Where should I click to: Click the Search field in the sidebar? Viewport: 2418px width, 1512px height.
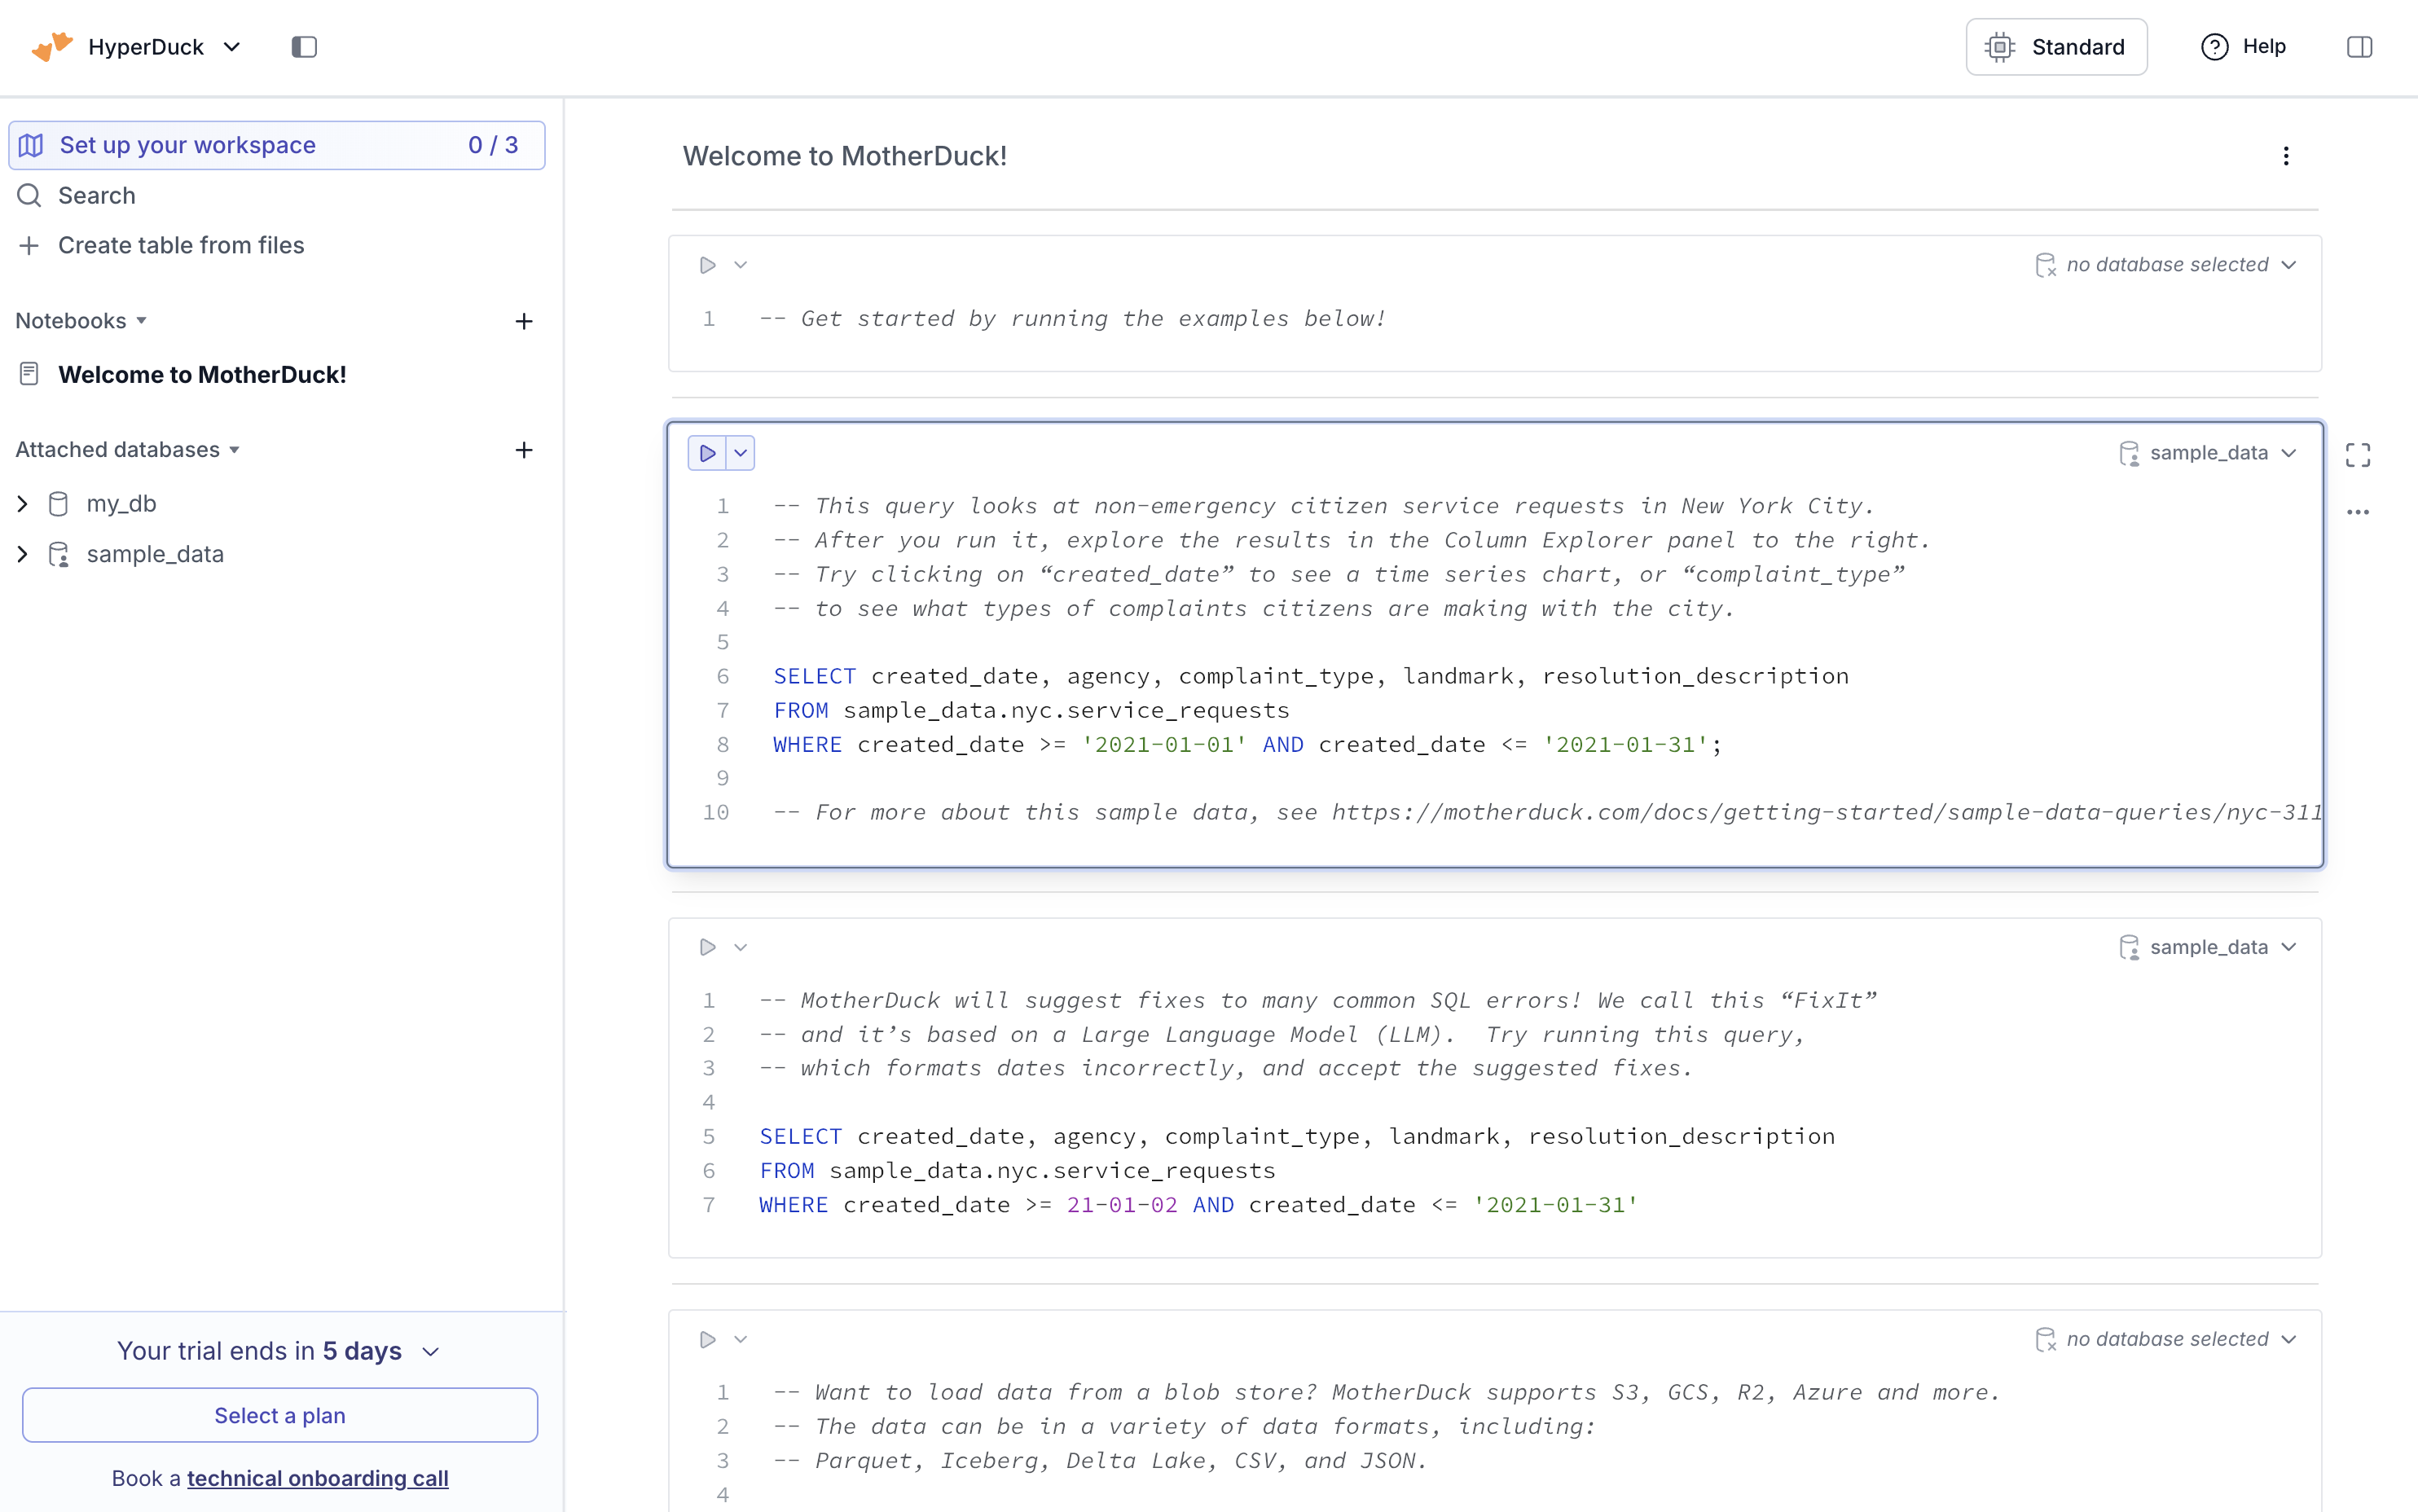(96, 196)
